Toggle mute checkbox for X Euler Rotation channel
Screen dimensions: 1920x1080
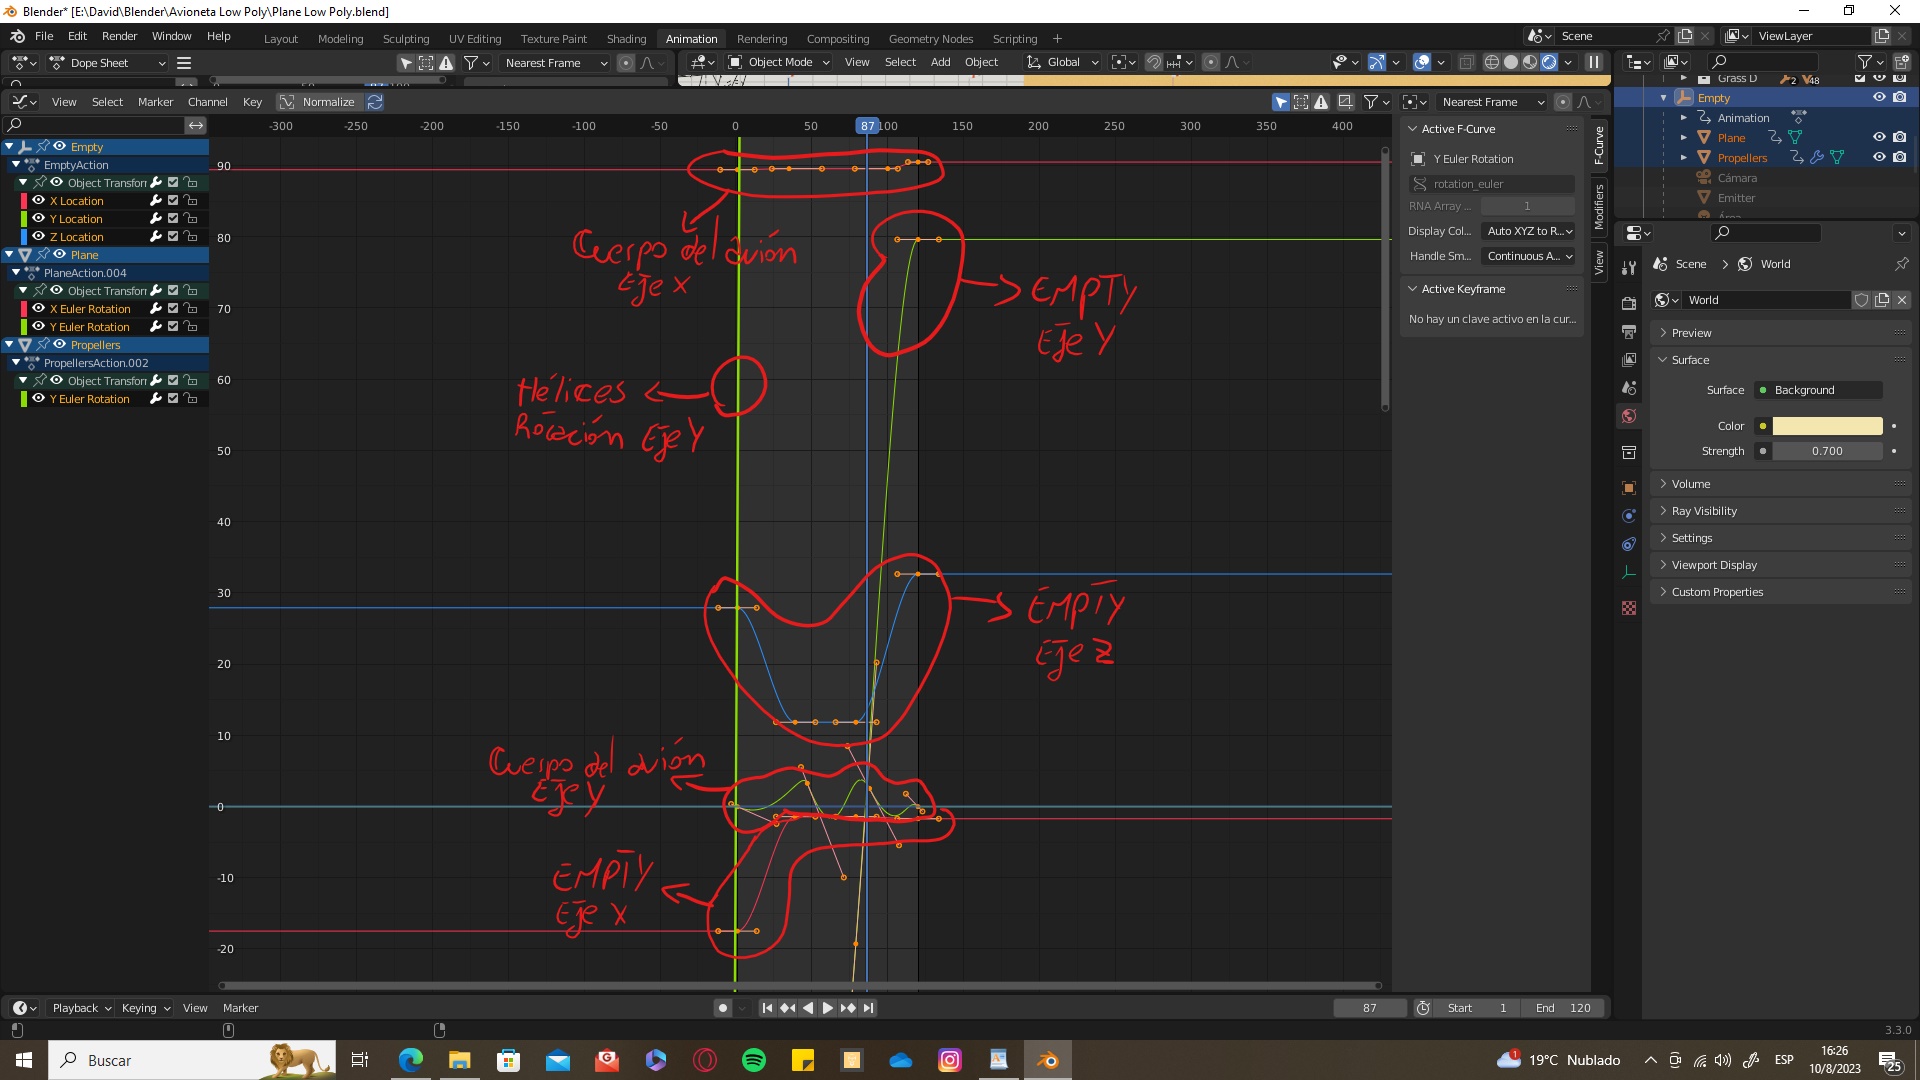[x=173, y=309]
